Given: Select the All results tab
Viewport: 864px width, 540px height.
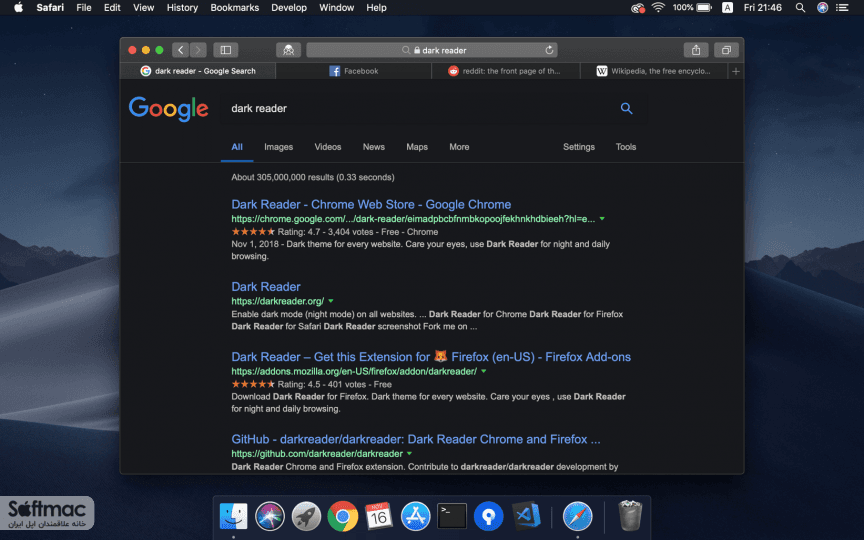Looking at the screenshot, I should pyautogui.click(x=237, y=147).
